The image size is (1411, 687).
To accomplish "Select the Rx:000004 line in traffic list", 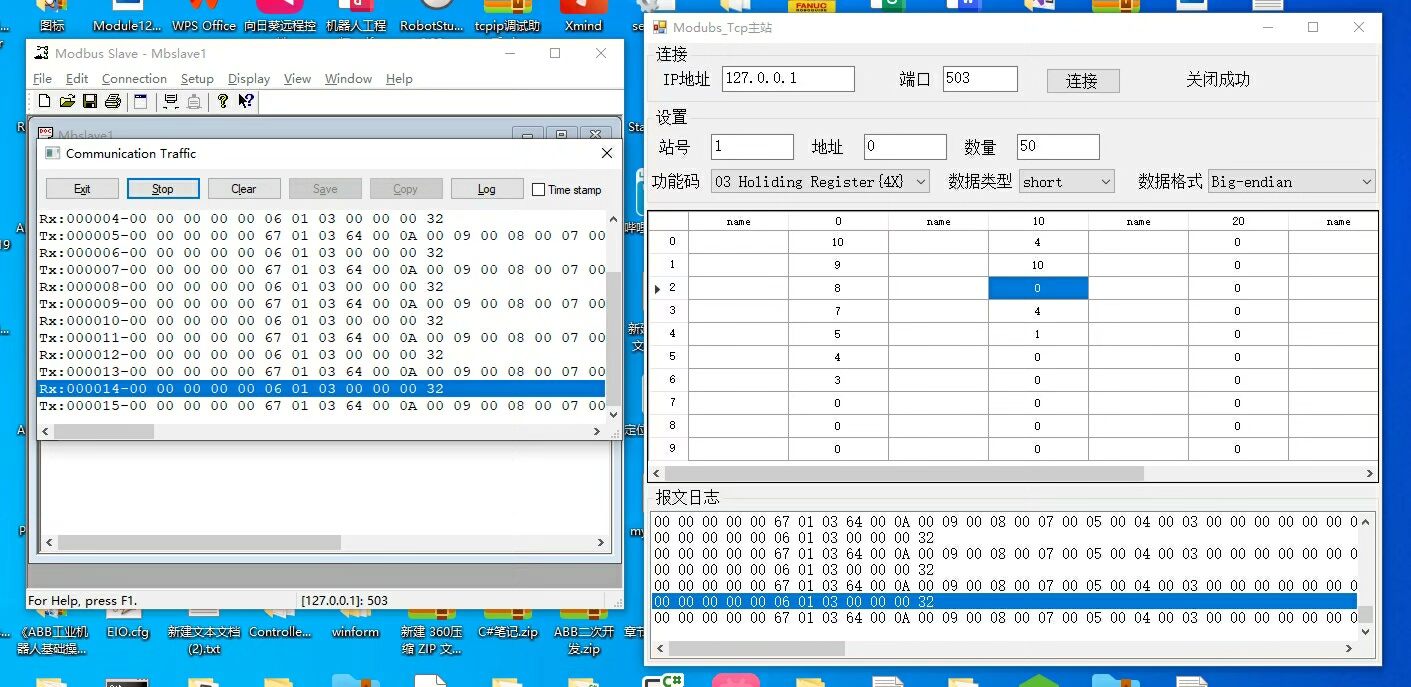I will (321, 218).
